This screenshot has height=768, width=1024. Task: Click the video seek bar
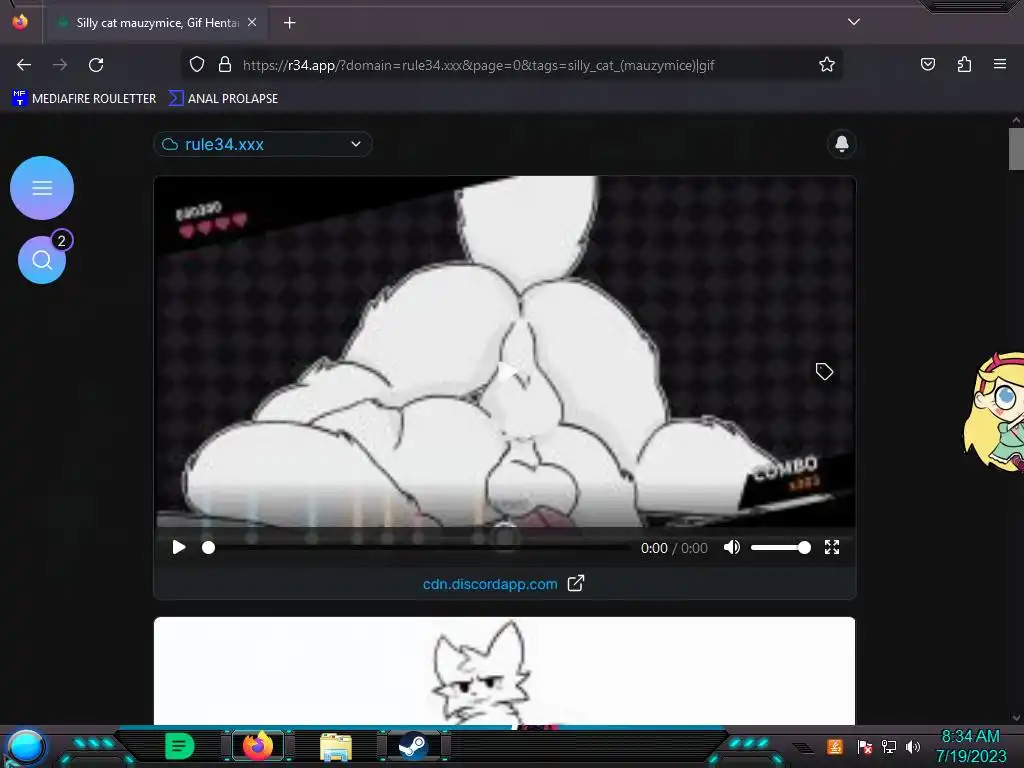(418, 547)
